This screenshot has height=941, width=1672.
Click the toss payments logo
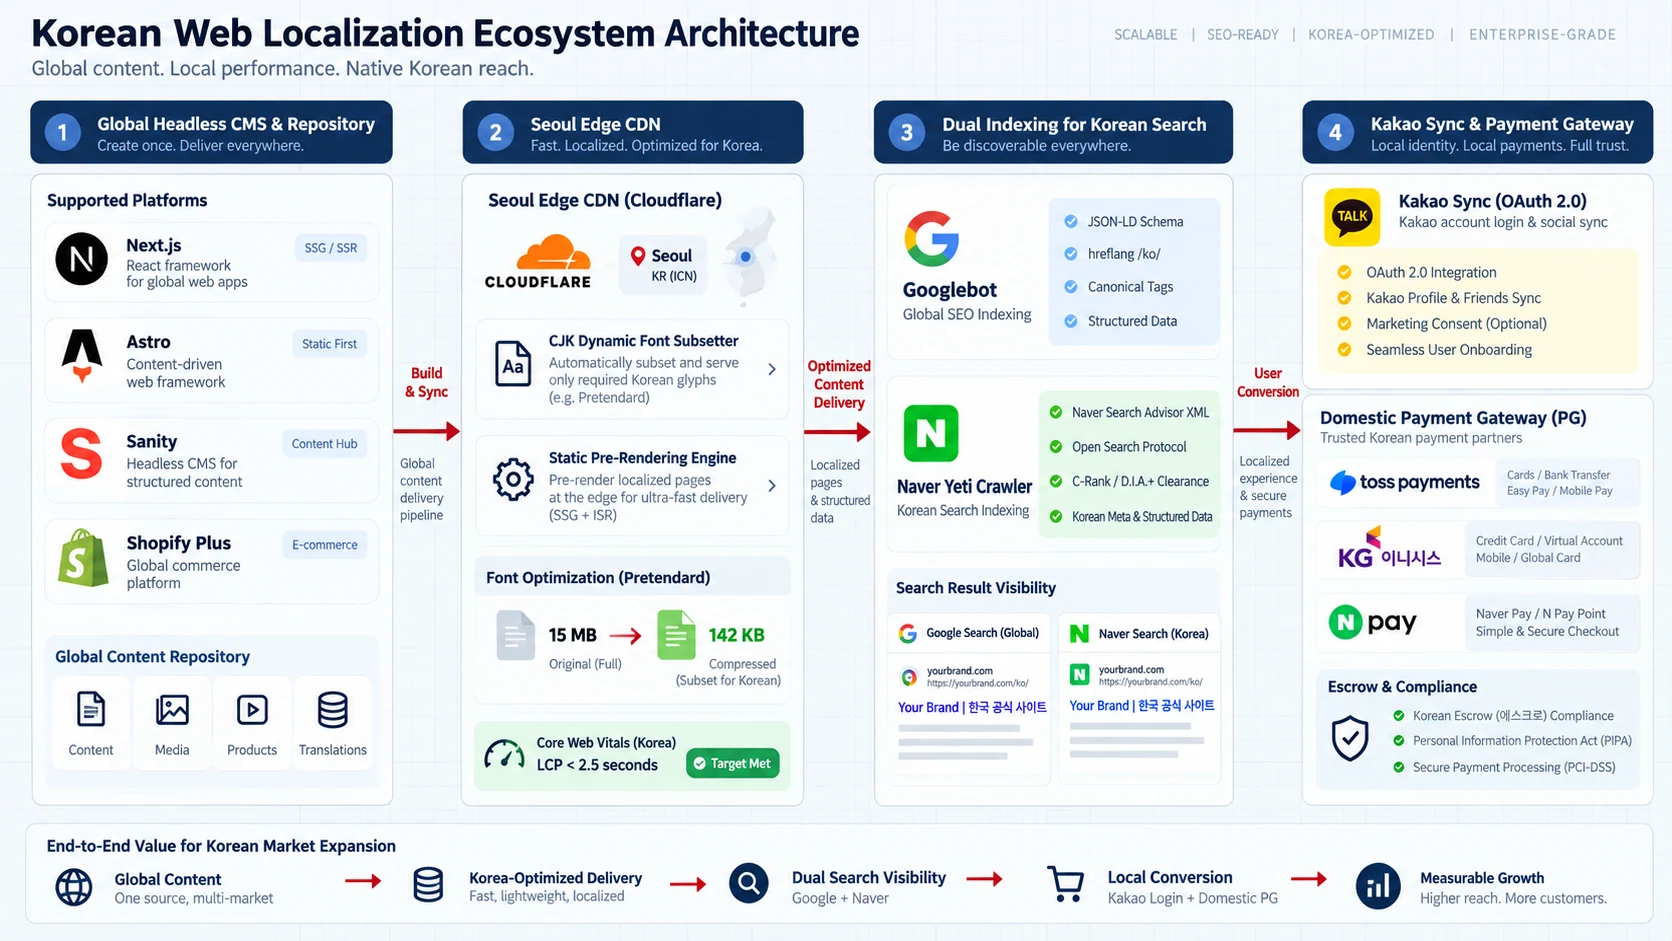tap(1405, 483)
